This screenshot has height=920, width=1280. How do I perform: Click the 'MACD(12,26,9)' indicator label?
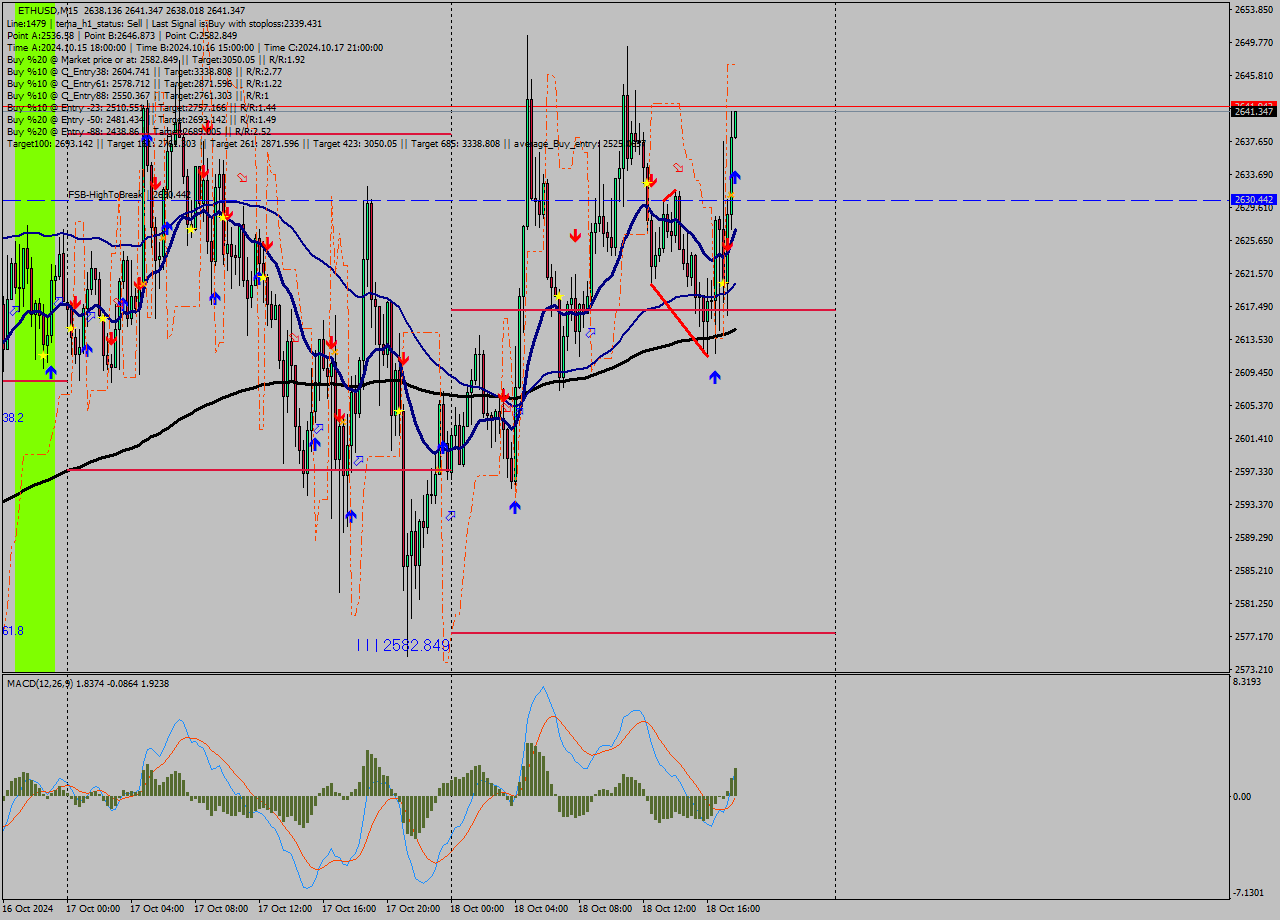click(x=87, y=683)
